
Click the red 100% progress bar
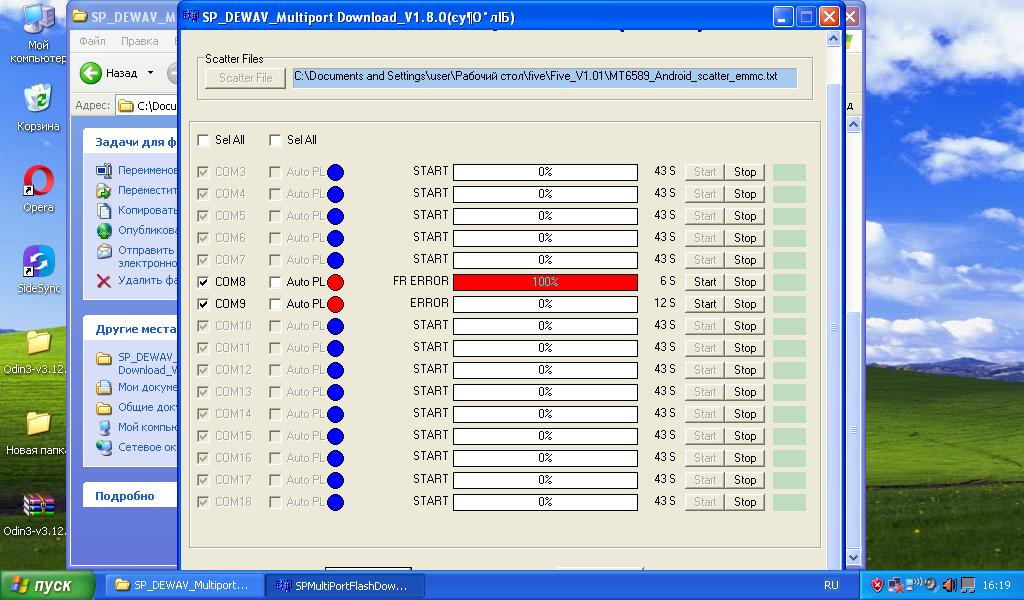[545, 282]
